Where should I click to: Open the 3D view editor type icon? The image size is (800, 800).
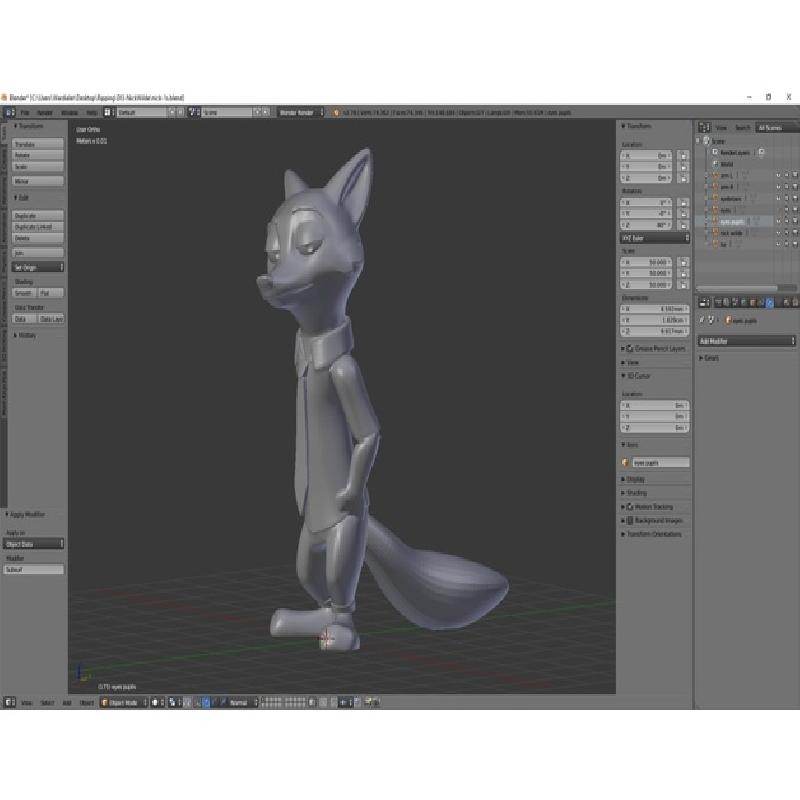[x=10, y=702]
